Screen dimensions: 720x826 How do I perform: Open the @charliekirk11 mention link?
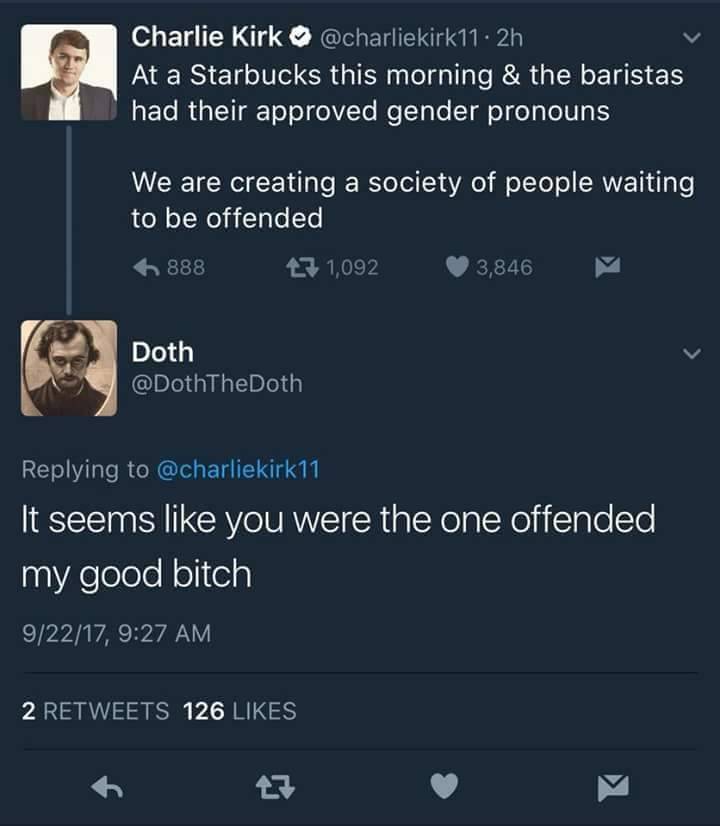click(x=238, y=469)
